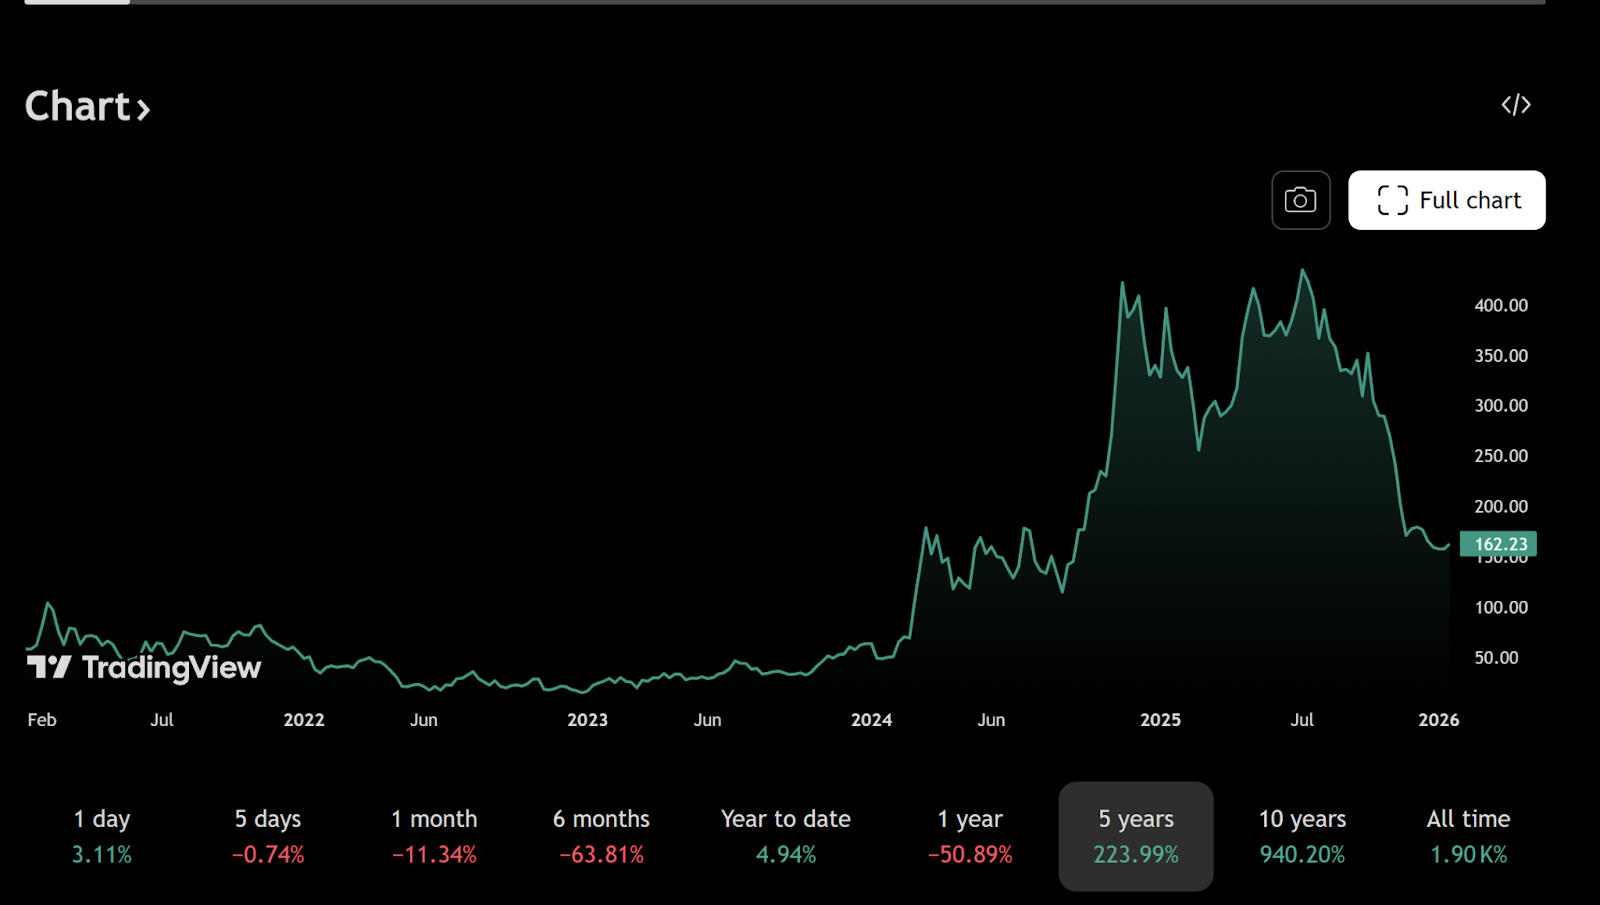The image size is (1600, 905).
Task: Select the 1 day time range
Action: coord(101,835)
